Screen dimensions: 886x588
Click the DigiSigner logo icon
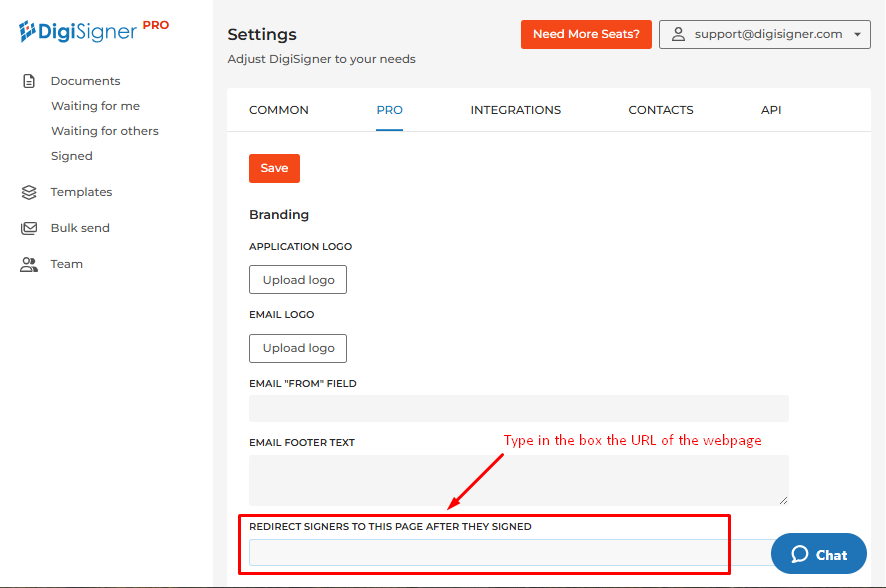(x=28, y=31)
